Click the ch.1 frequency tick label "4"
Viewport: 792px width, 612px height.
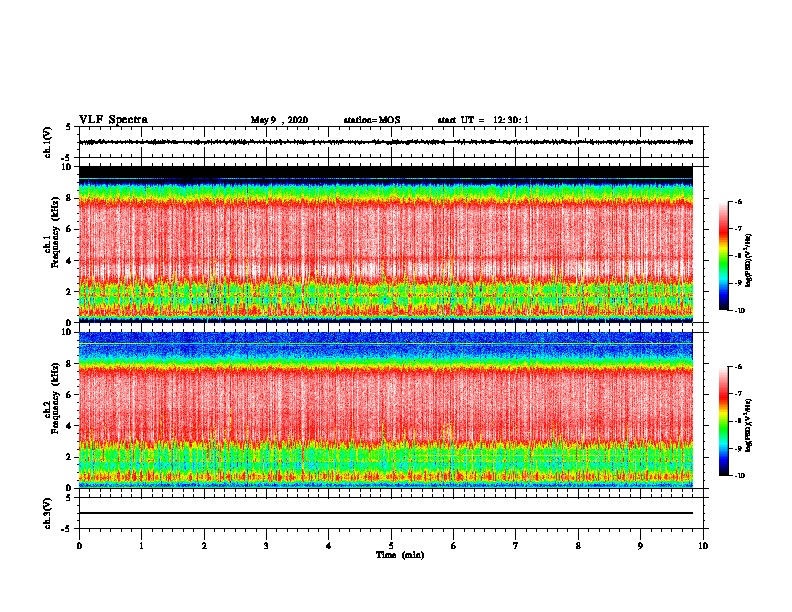(x=69, y=261)
